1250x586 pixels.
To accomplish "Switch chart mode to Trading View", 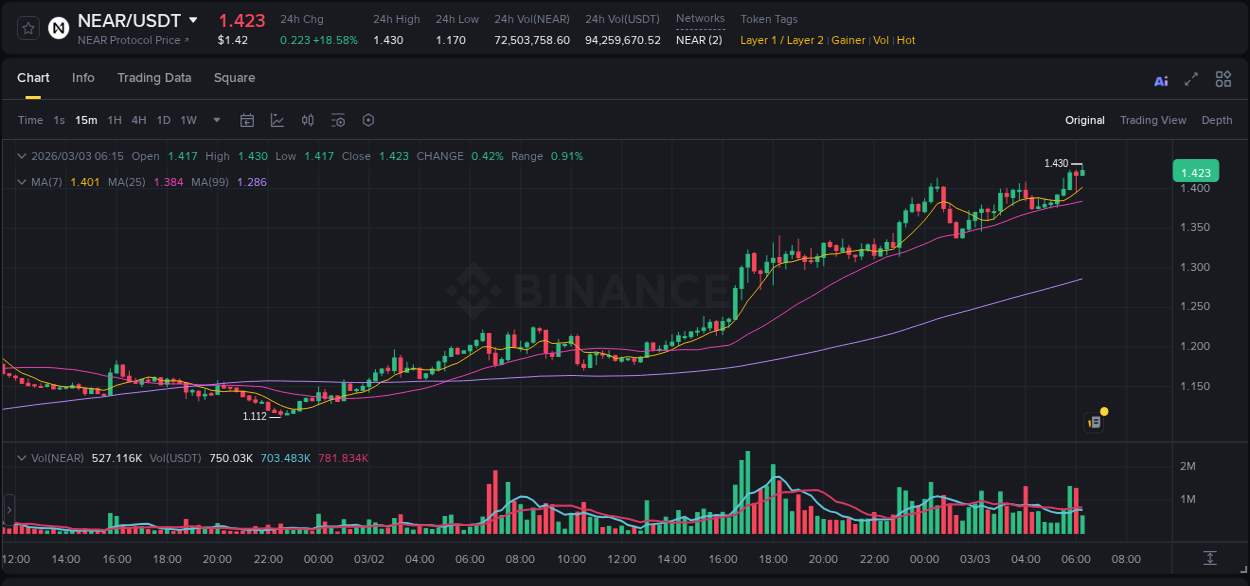I will (x=1153, y=119).
